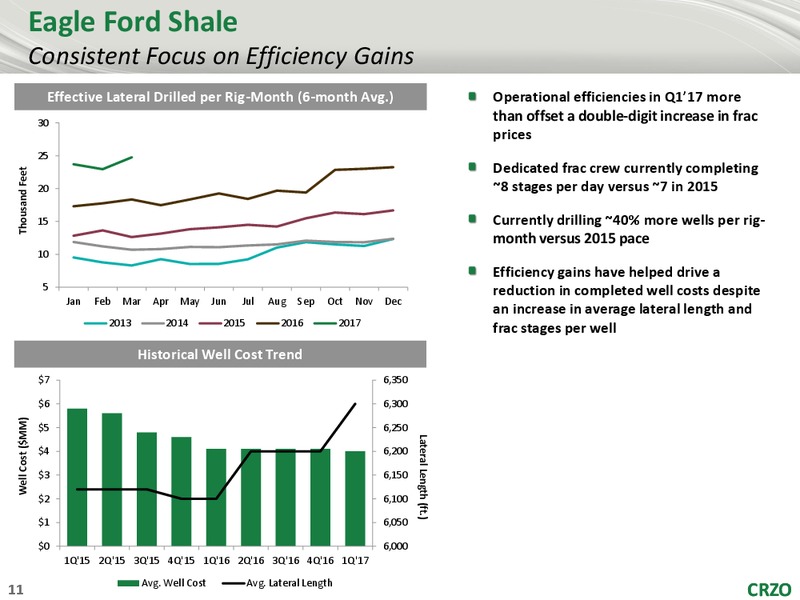Screen dimensions: 800x600
Task: Click the 'Thousand Feet' axis label
Action: coord(22,201)
